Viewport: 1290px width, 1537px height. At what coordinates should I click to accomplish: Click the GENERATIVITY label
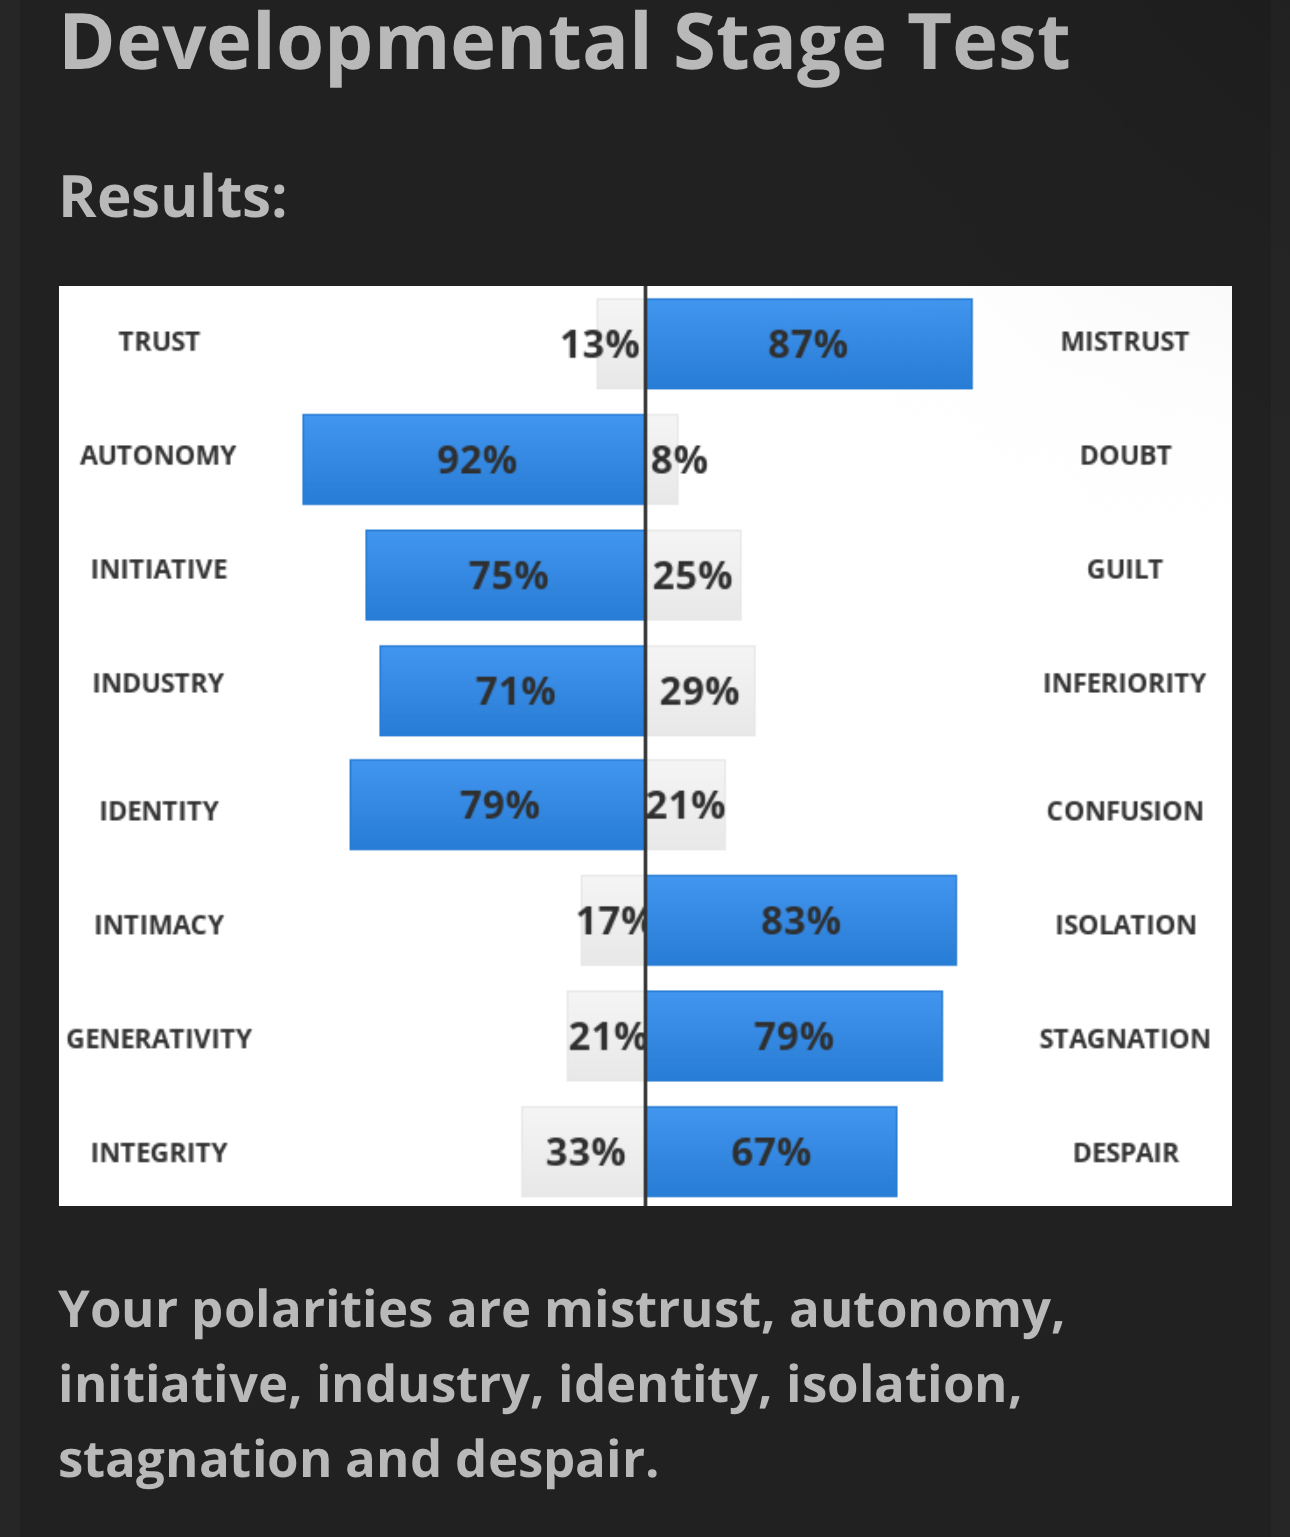coord(159,1038)
